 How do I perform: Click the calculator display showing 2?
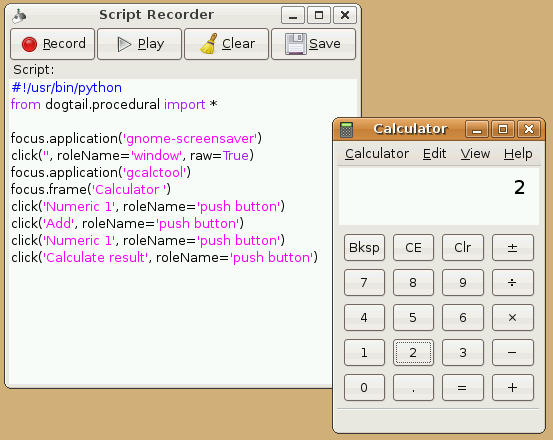pyautogui.click(x=439, y=196)
